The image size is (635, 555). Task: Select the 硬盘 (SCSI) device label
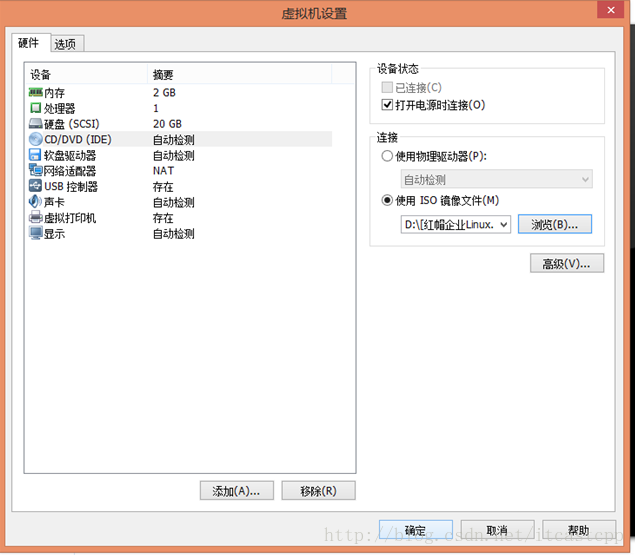pyautogui.click(x=72, y=124)
